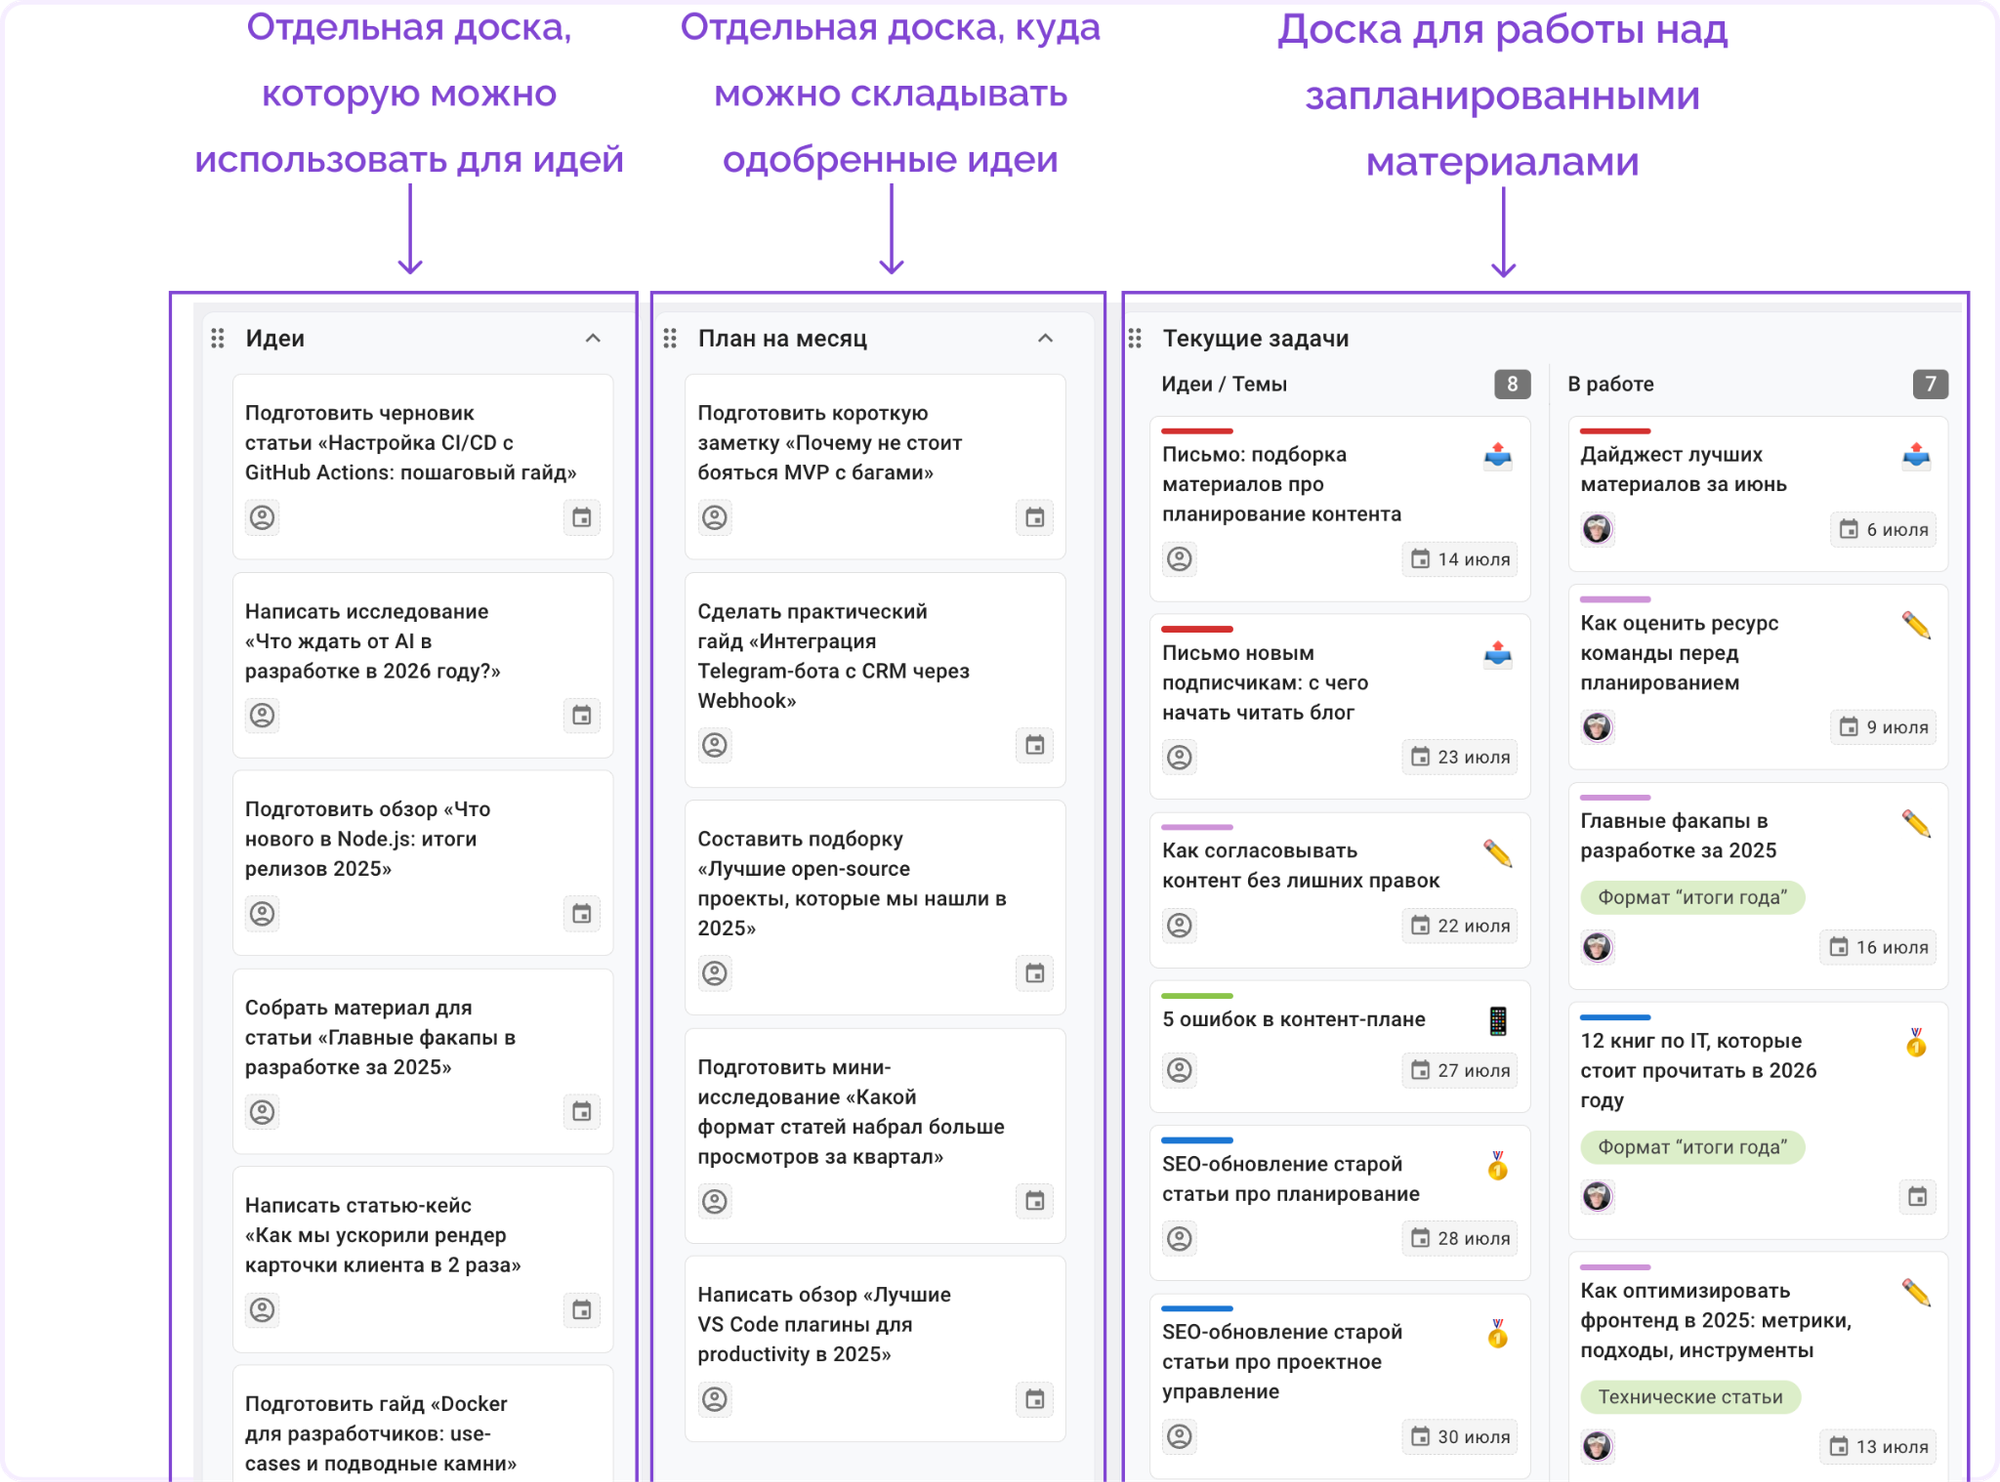Click the drag handle beside Идеи board
This screenshot has height=1482, width=2000.
[x=218, y=339]
